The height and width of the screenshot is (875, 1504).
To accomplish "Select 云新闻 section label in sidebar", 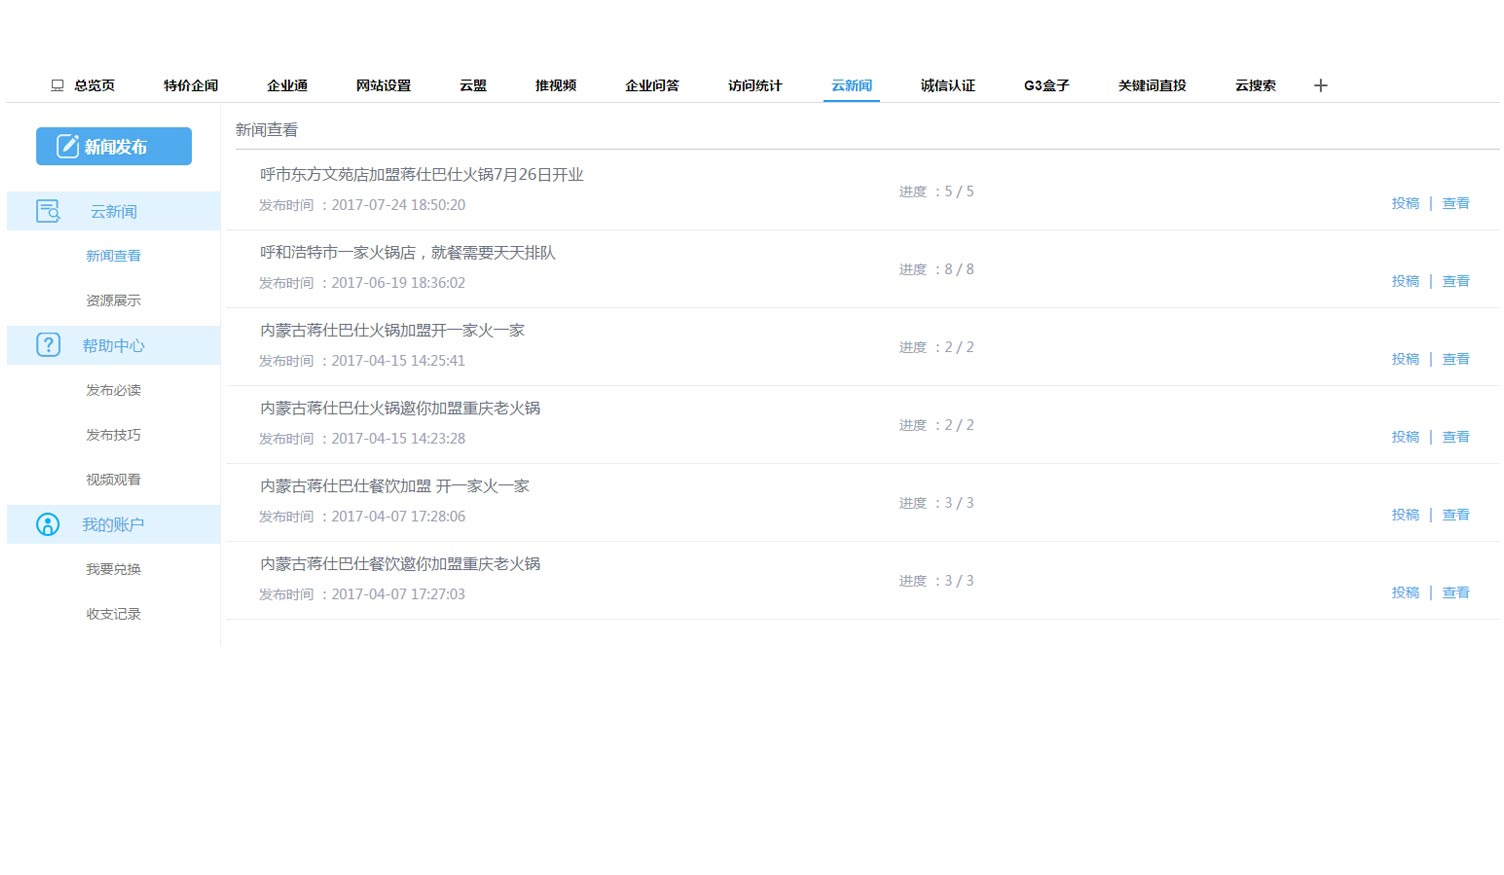I will click(114, 212).
